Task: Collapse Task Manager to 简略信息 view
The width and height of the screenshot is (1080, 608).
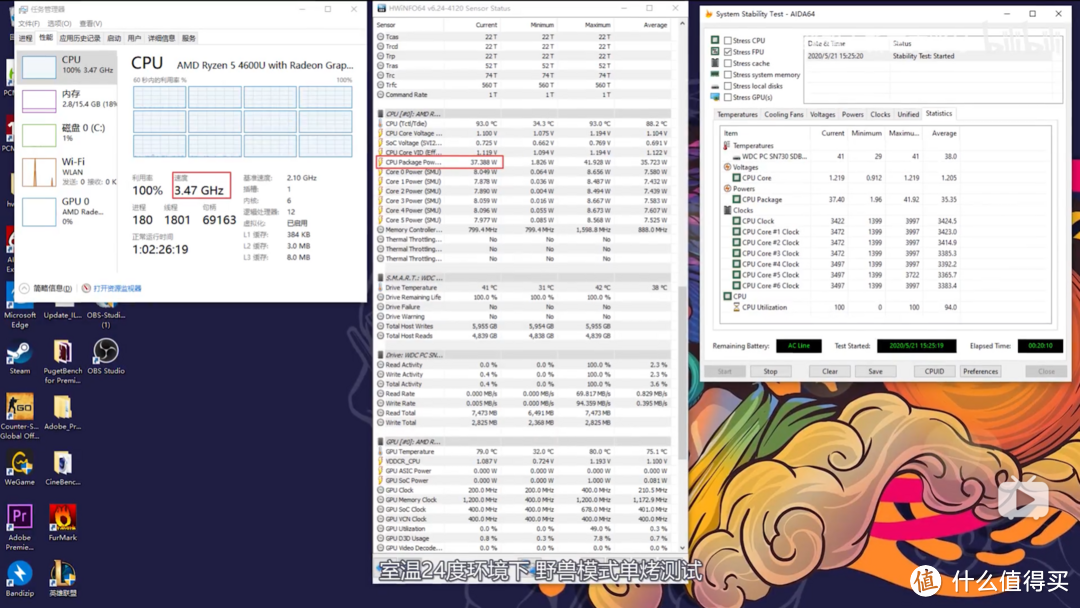Action: coord(45,289)
